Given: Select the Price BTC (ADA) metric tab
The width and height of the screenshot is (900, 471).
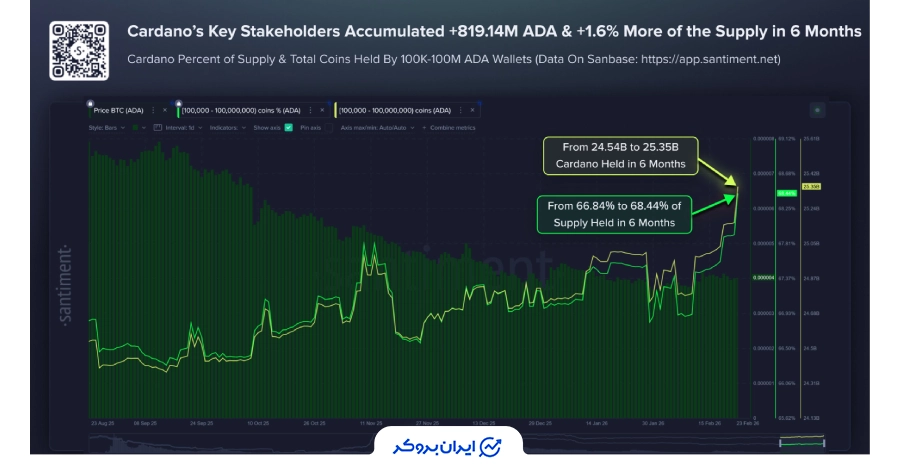Looking at the screenshot, I should click(x=118, y=110).
